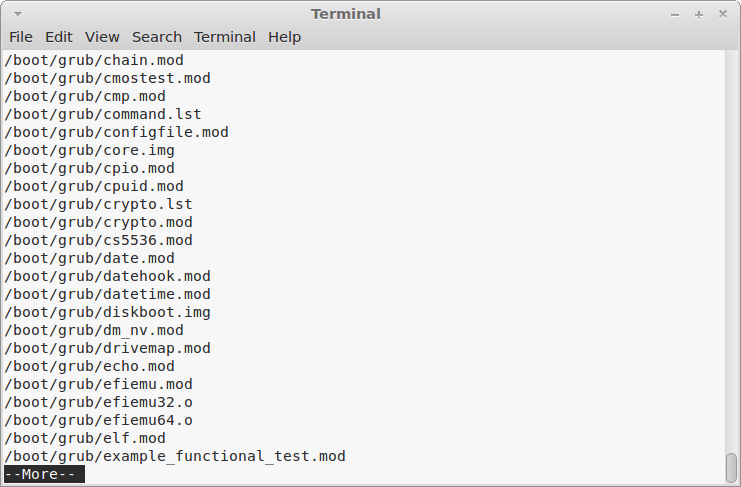Click the /boot/grub/core.img line
741x487 pixels.
click(89, 150)
